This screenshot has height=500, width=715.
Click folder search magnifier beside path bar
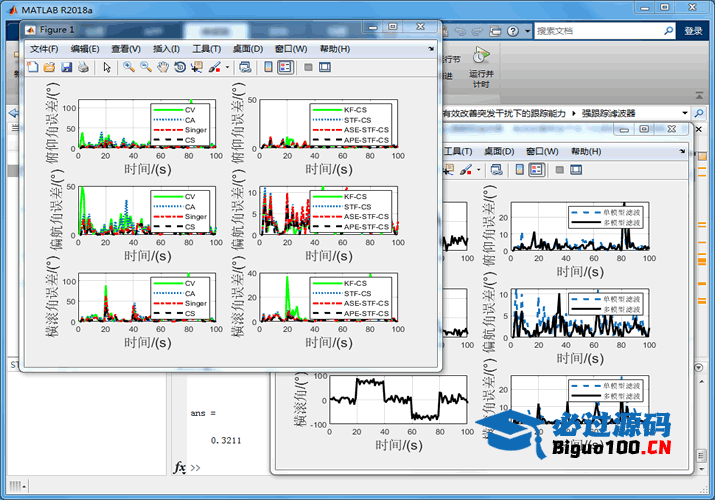(699, 113)
